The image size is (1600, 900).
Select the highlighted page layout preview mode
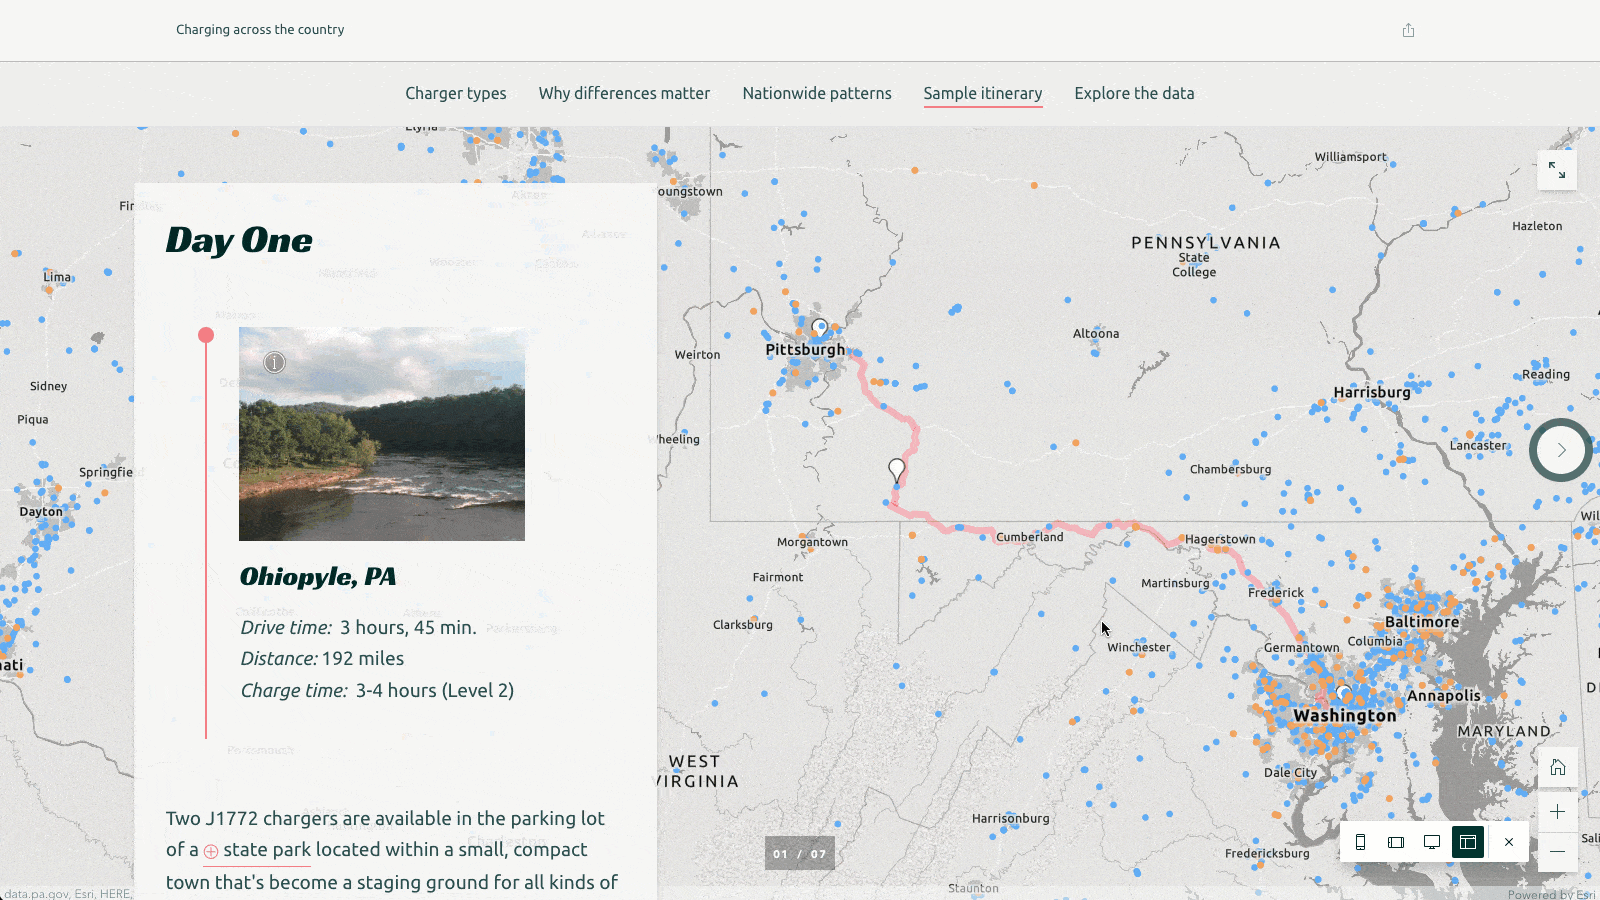point(1468,842)
